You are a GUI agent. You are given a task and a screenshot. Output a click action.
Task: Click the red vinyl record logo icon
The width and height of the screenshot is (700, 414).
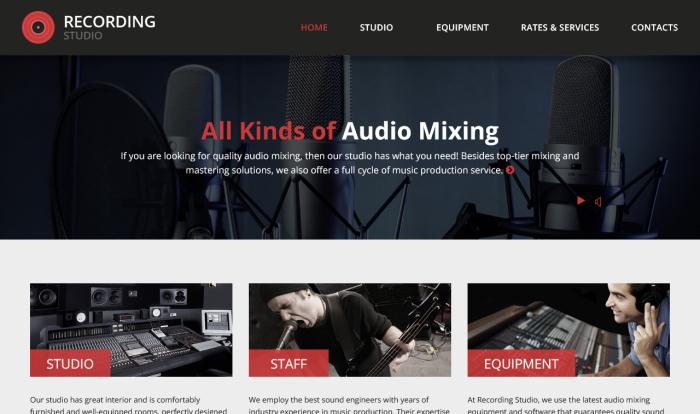(x=38, y=27)
